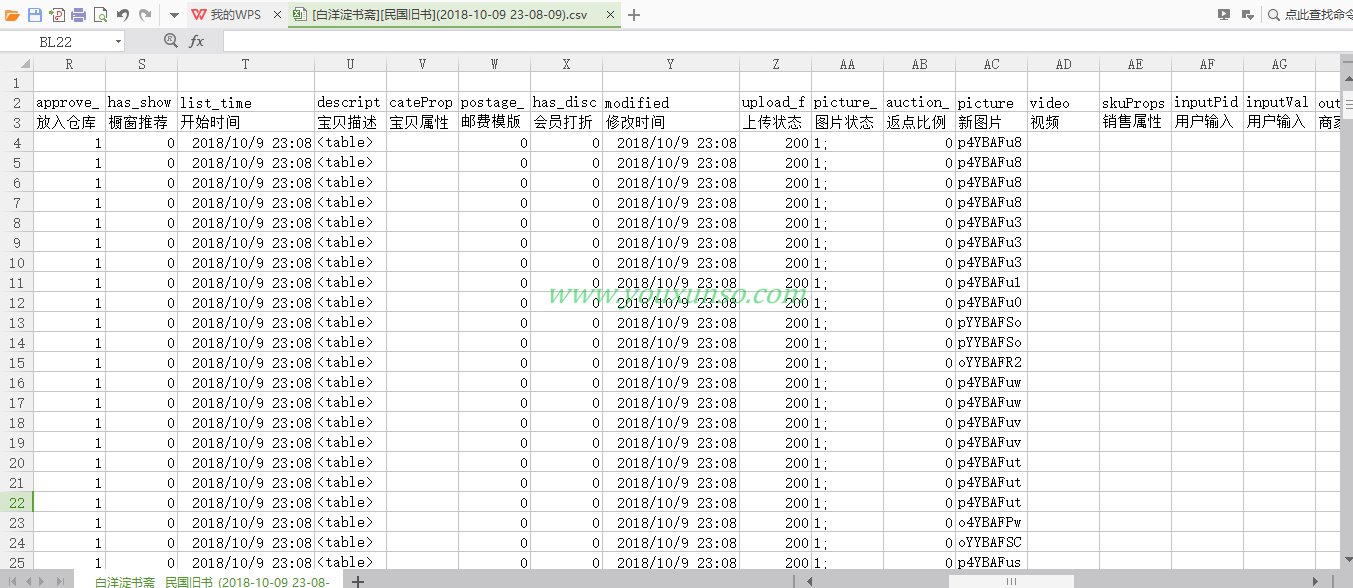Click the magnifier icon beside fx
The height and width of the screenshot is (588, 1353).
(170, 41)
